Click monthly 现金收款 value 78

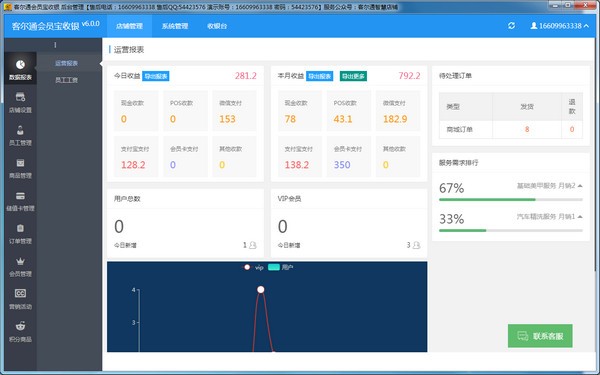(290, 119)
